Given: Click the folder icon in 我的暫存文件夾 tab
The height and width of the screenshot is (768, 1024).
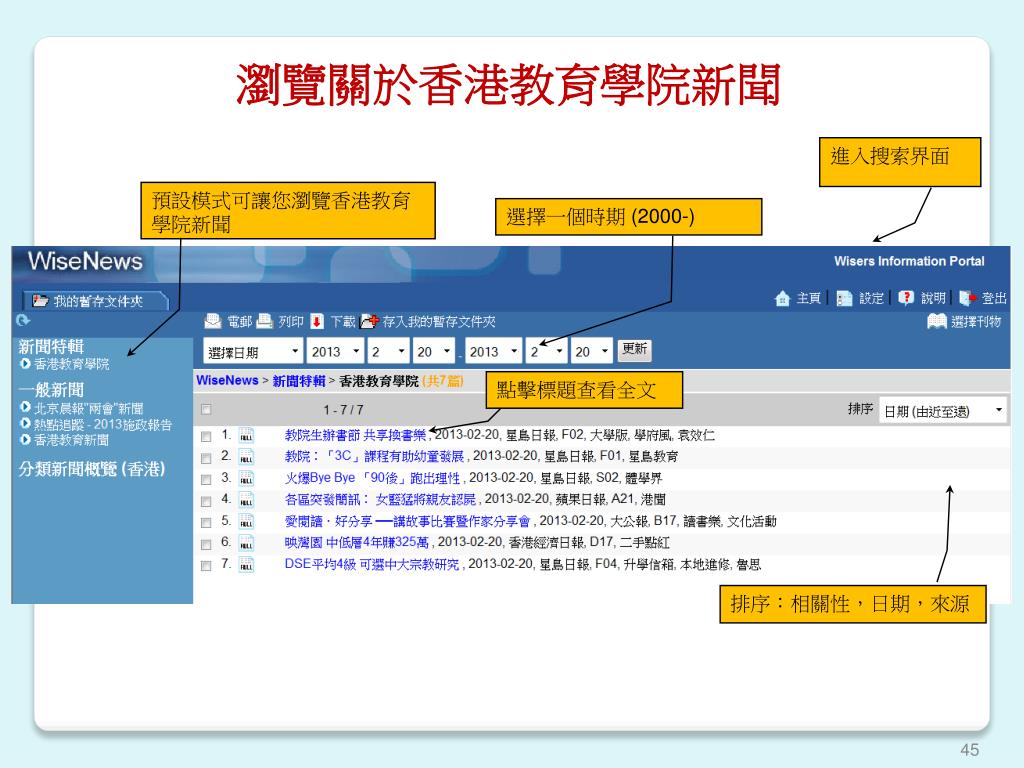Looking at the screenshot, I should pyautogui.click(x=40, y=300).
